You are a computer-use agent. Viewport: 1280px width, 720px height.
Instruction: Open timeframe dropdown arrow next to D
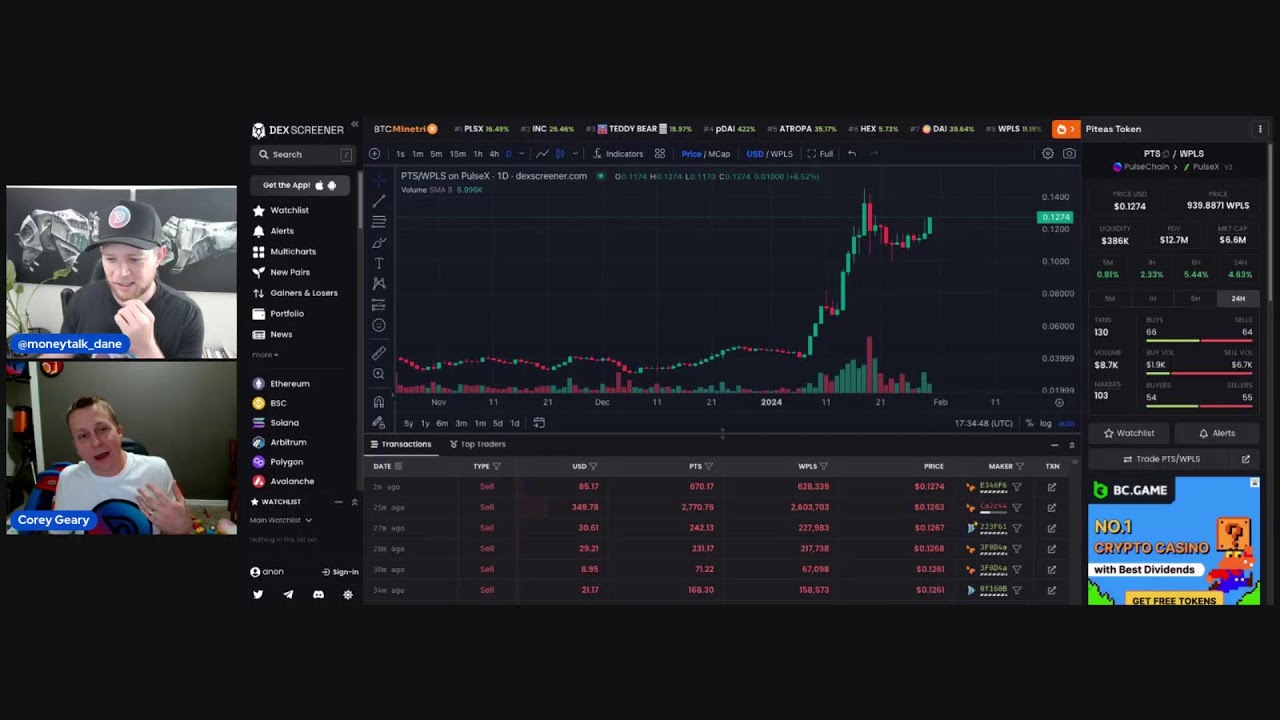click(522, 154)
